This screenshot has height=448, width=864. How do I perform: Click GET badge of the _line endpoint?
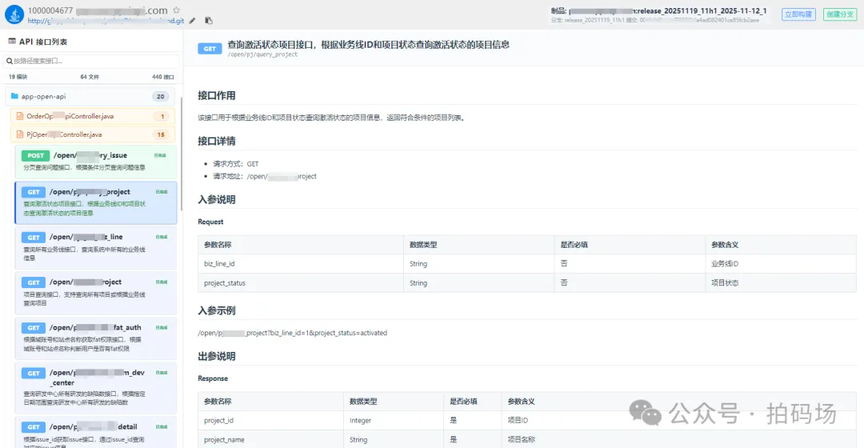coord(33,238)
